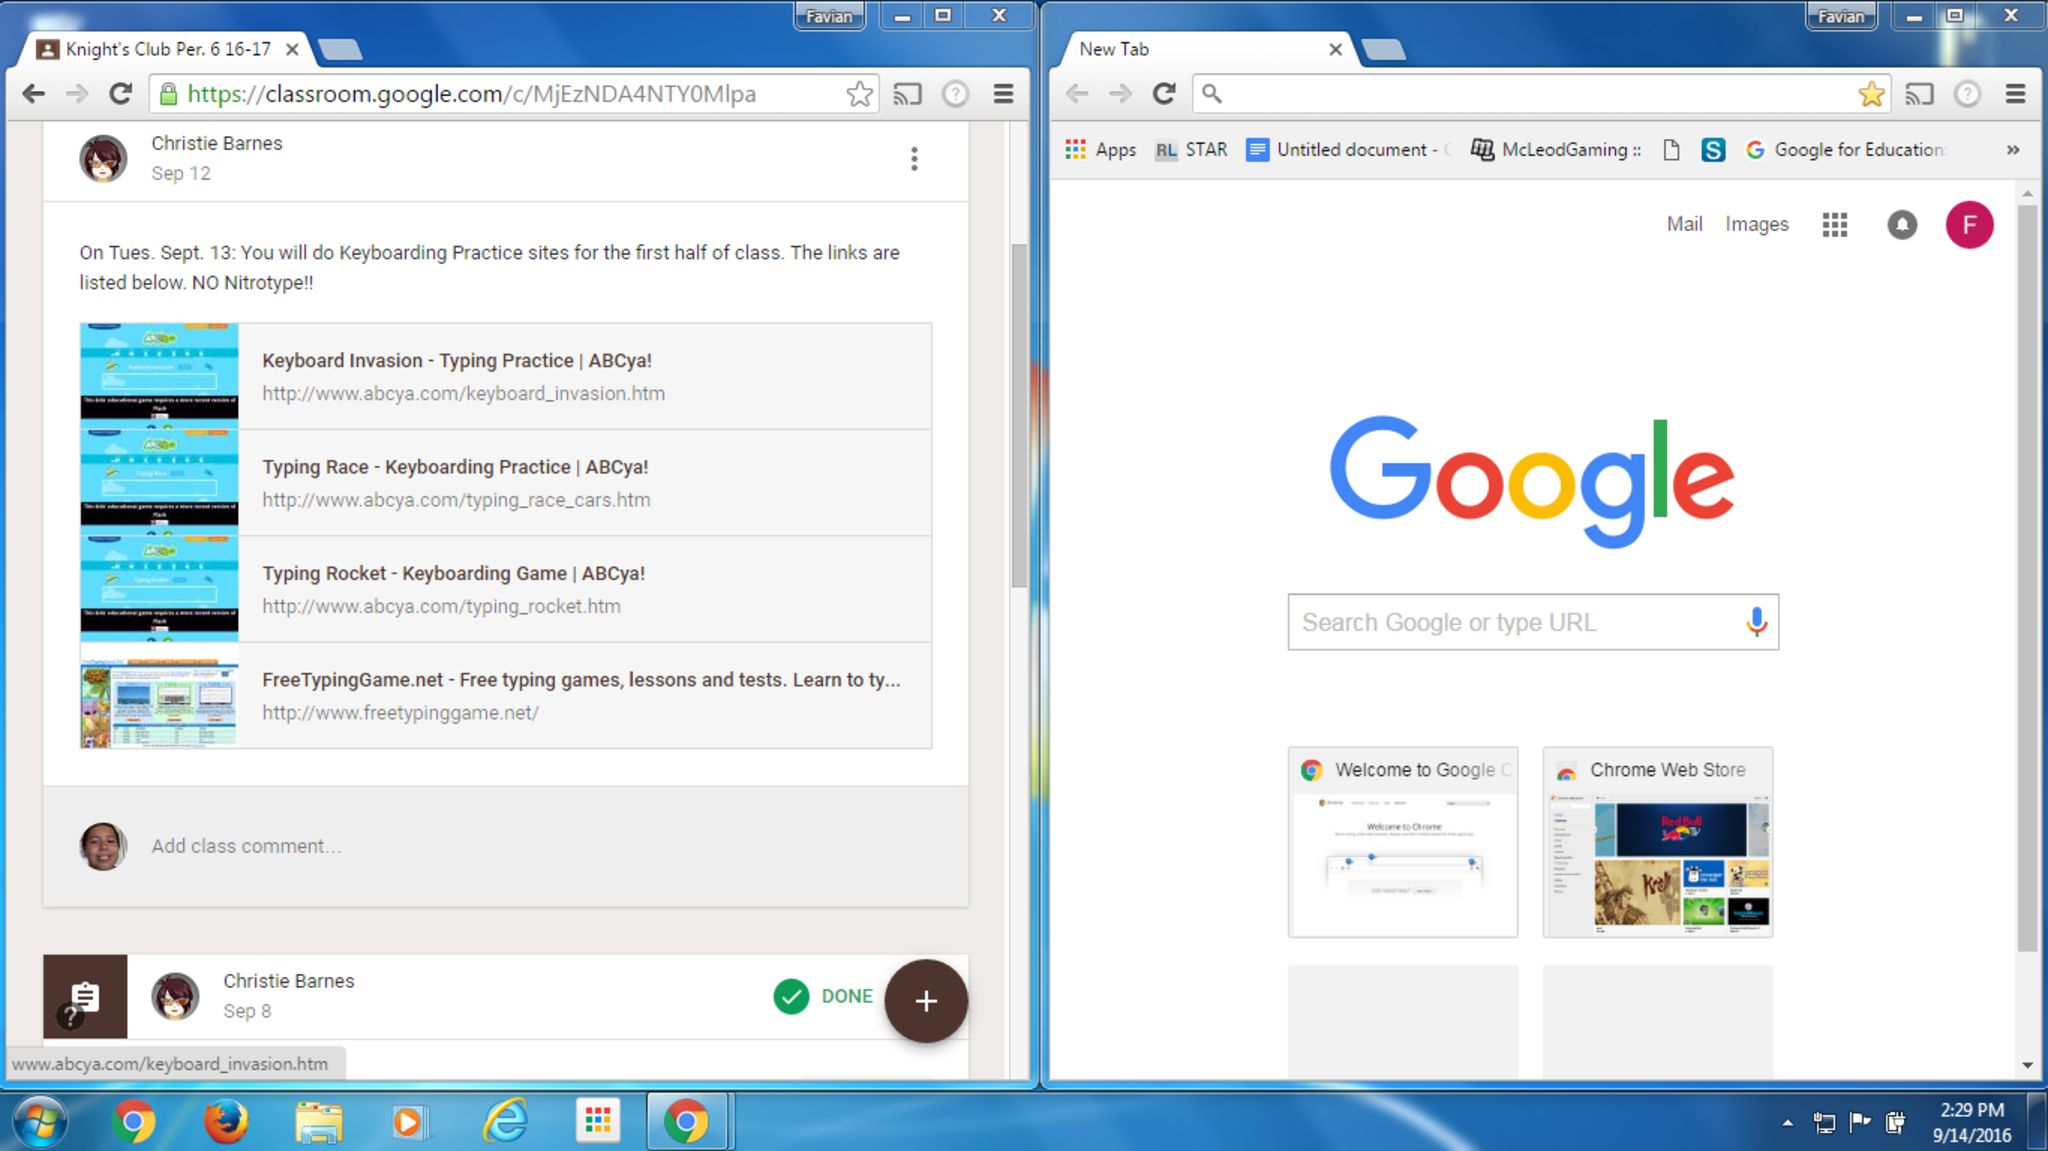
Task: Expand the bookmarks bar overflow chevron
Action: click(2012, 150)
